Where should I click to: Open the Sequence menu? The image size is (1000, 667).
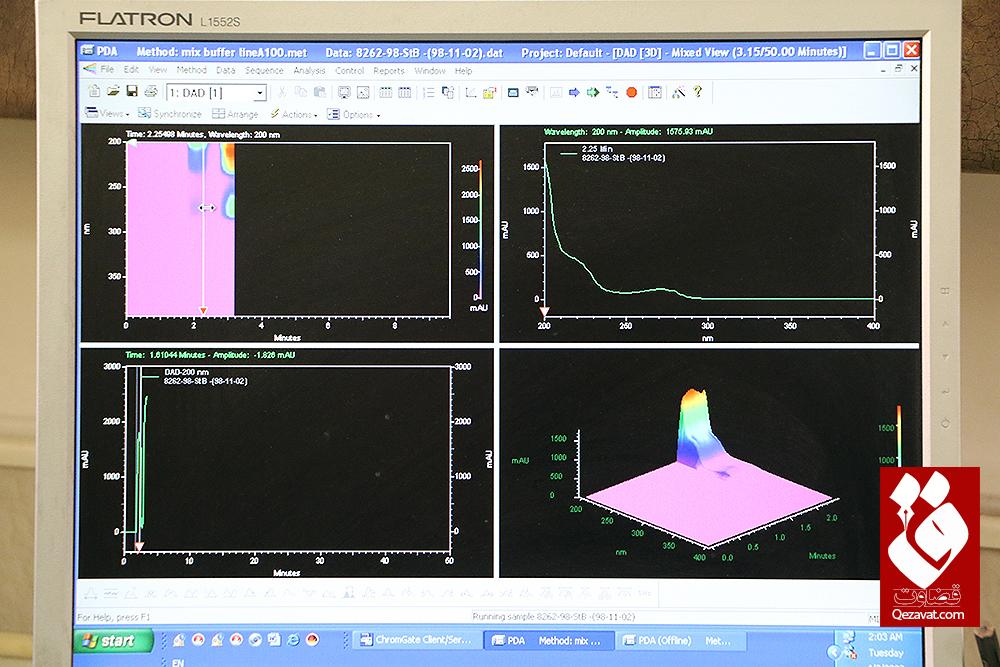pos(264,71)
